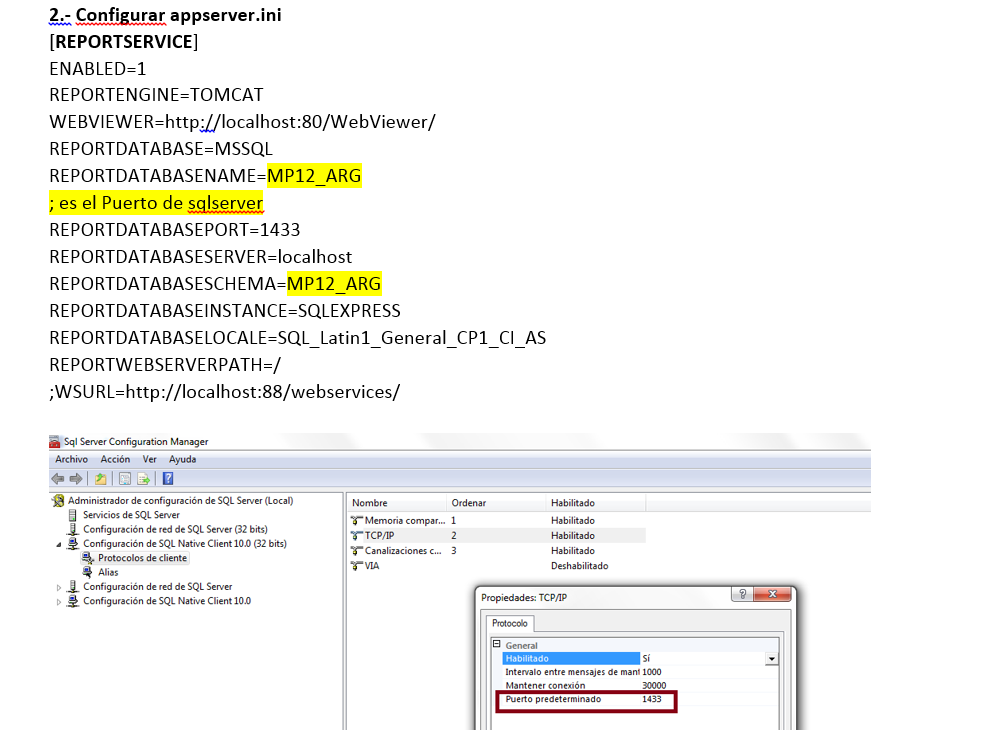
Task: Click the Protocolos de cliente node icon
Action: [x=88, y=558]
